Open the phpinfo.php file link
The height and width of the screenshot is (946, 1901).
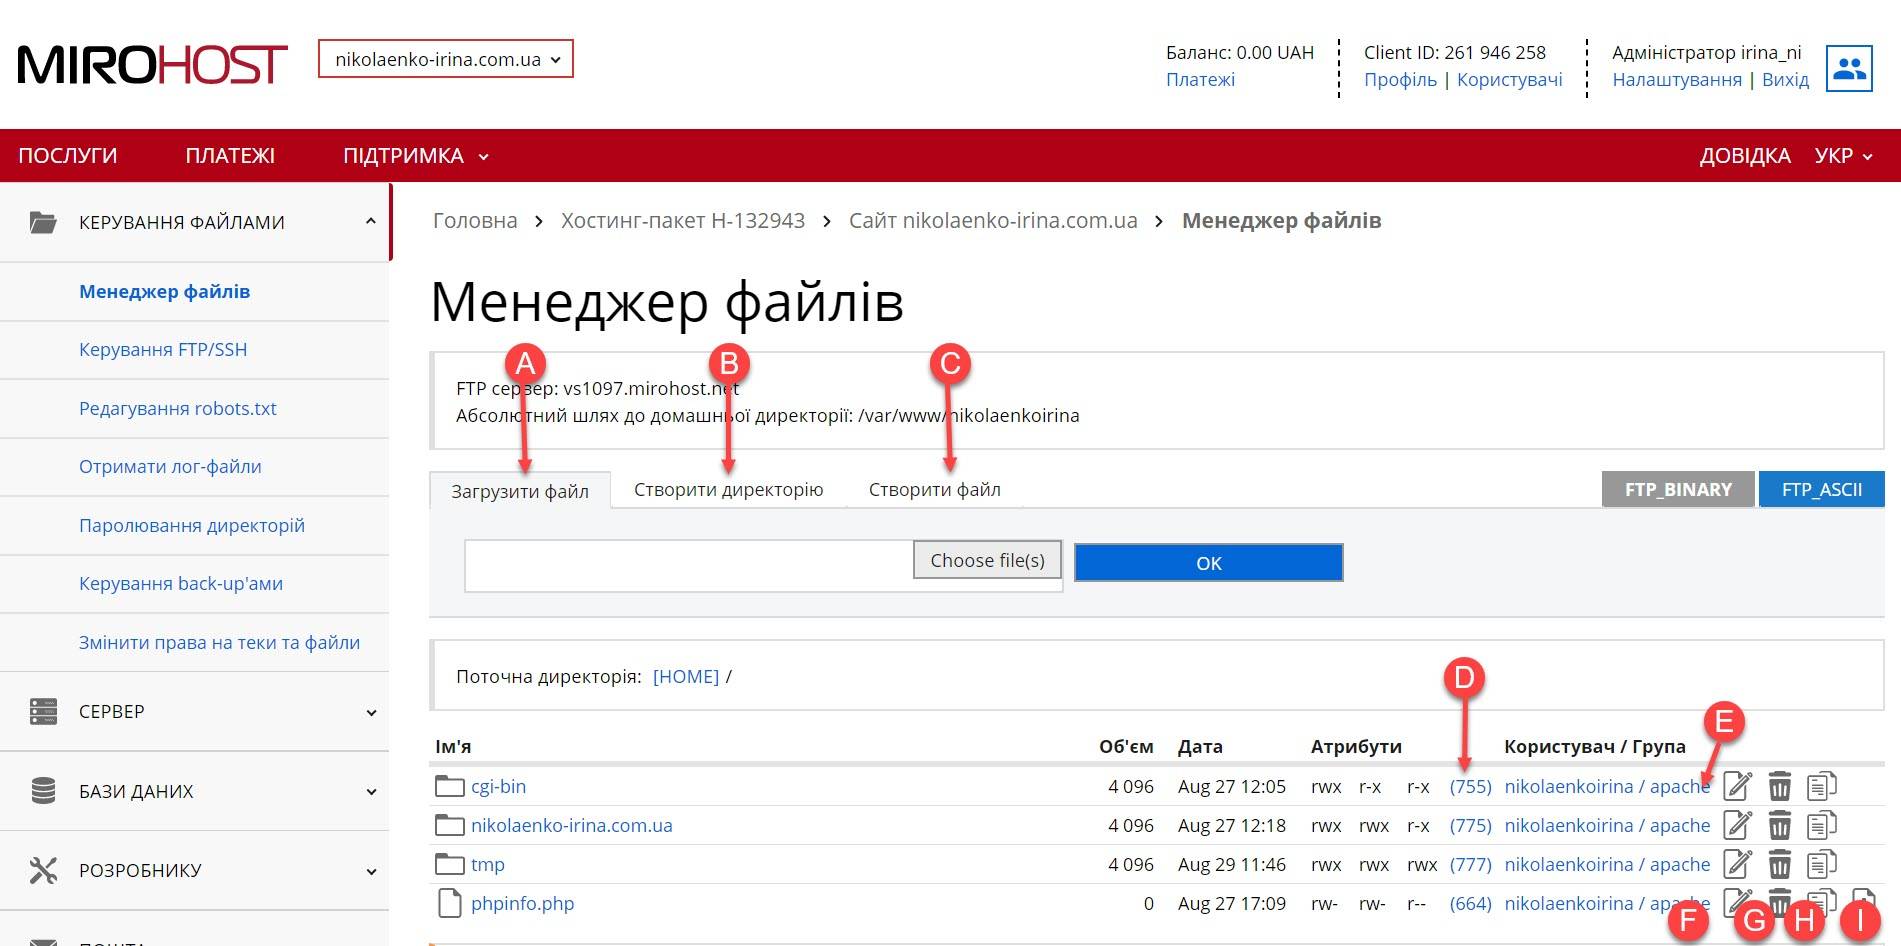(x=522, y=903)
